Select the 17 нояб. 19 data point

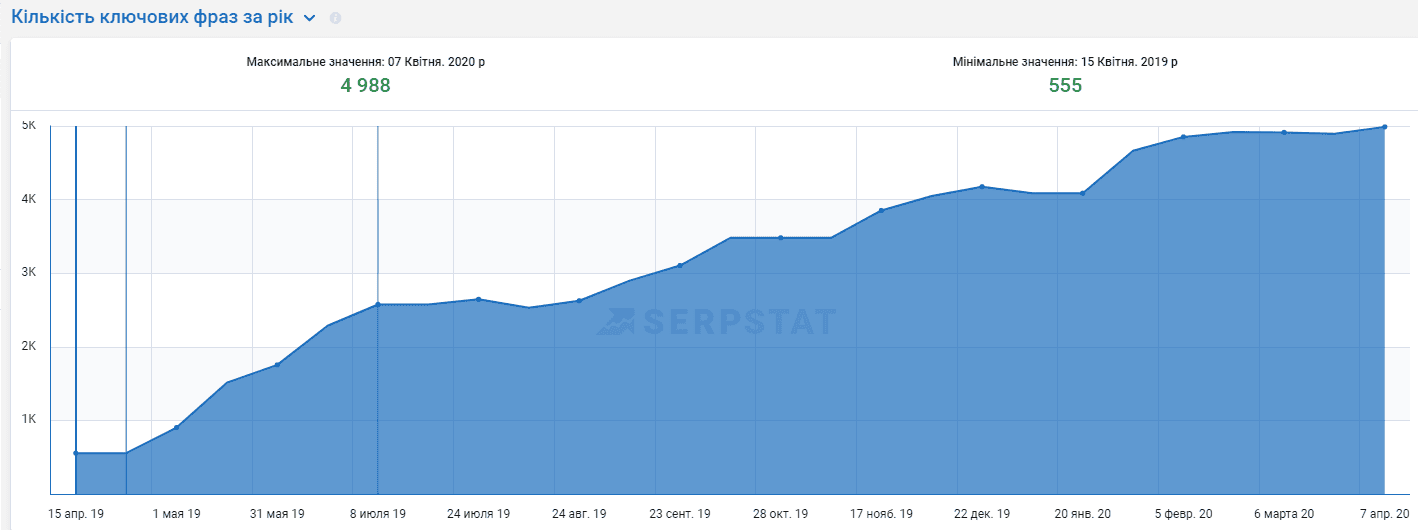tap(882, 210)
